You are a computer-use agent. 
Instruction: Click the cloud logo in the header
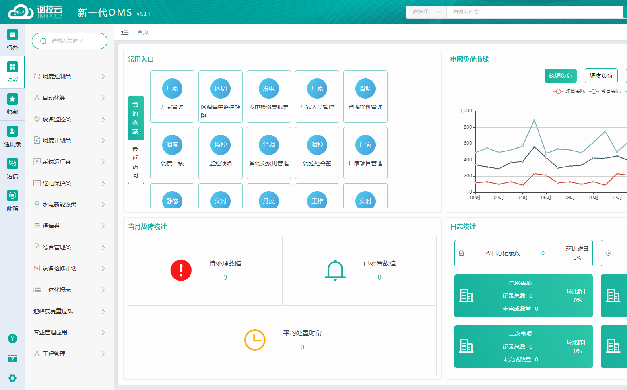pyautogui.click(x=21, y=12)
